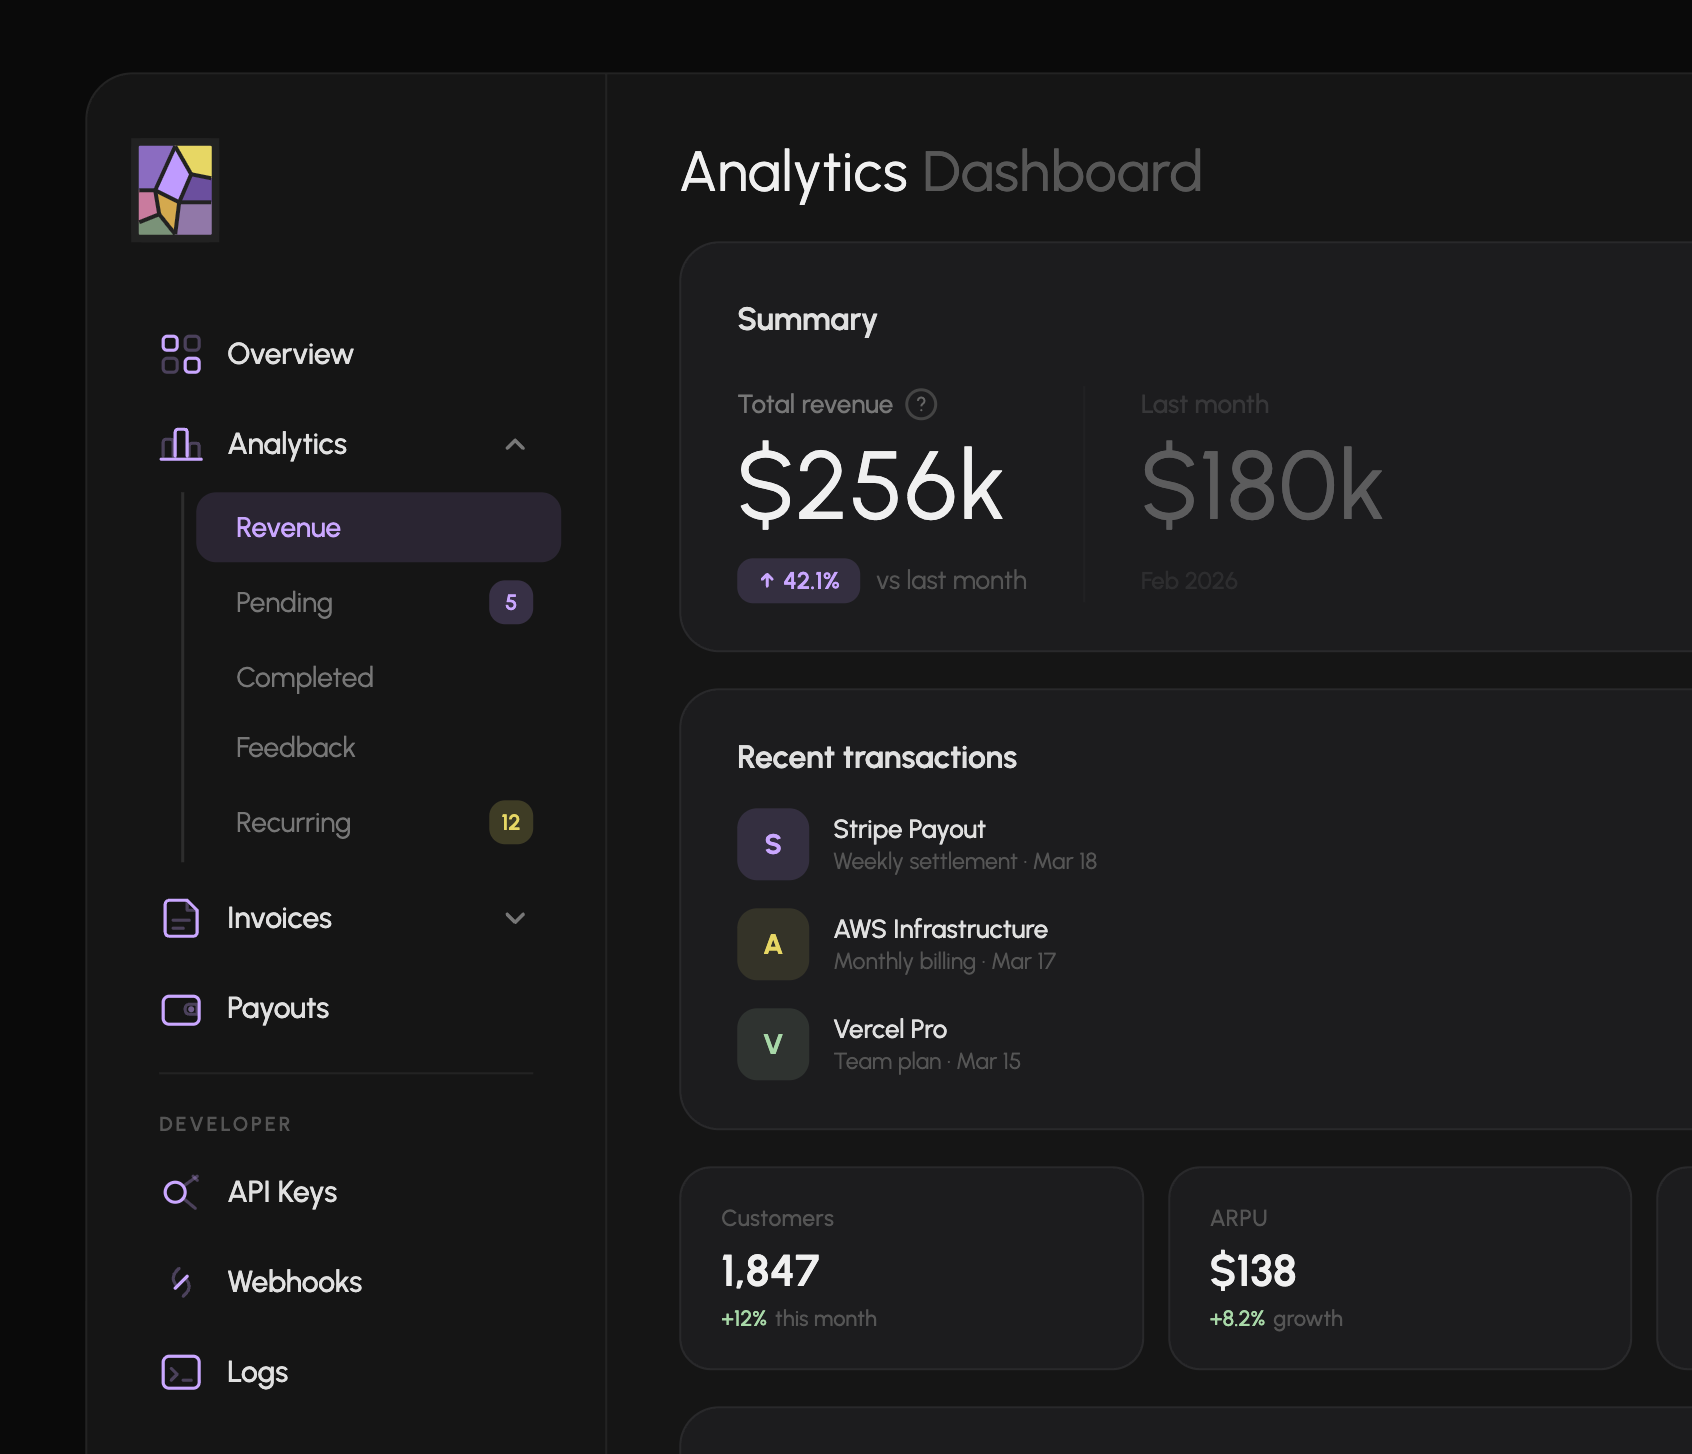This screenshot has width=1692, height=1454.
Task: Collapse the Analytics section chevron
Action: pyautogui.click(x=515, y=444)
